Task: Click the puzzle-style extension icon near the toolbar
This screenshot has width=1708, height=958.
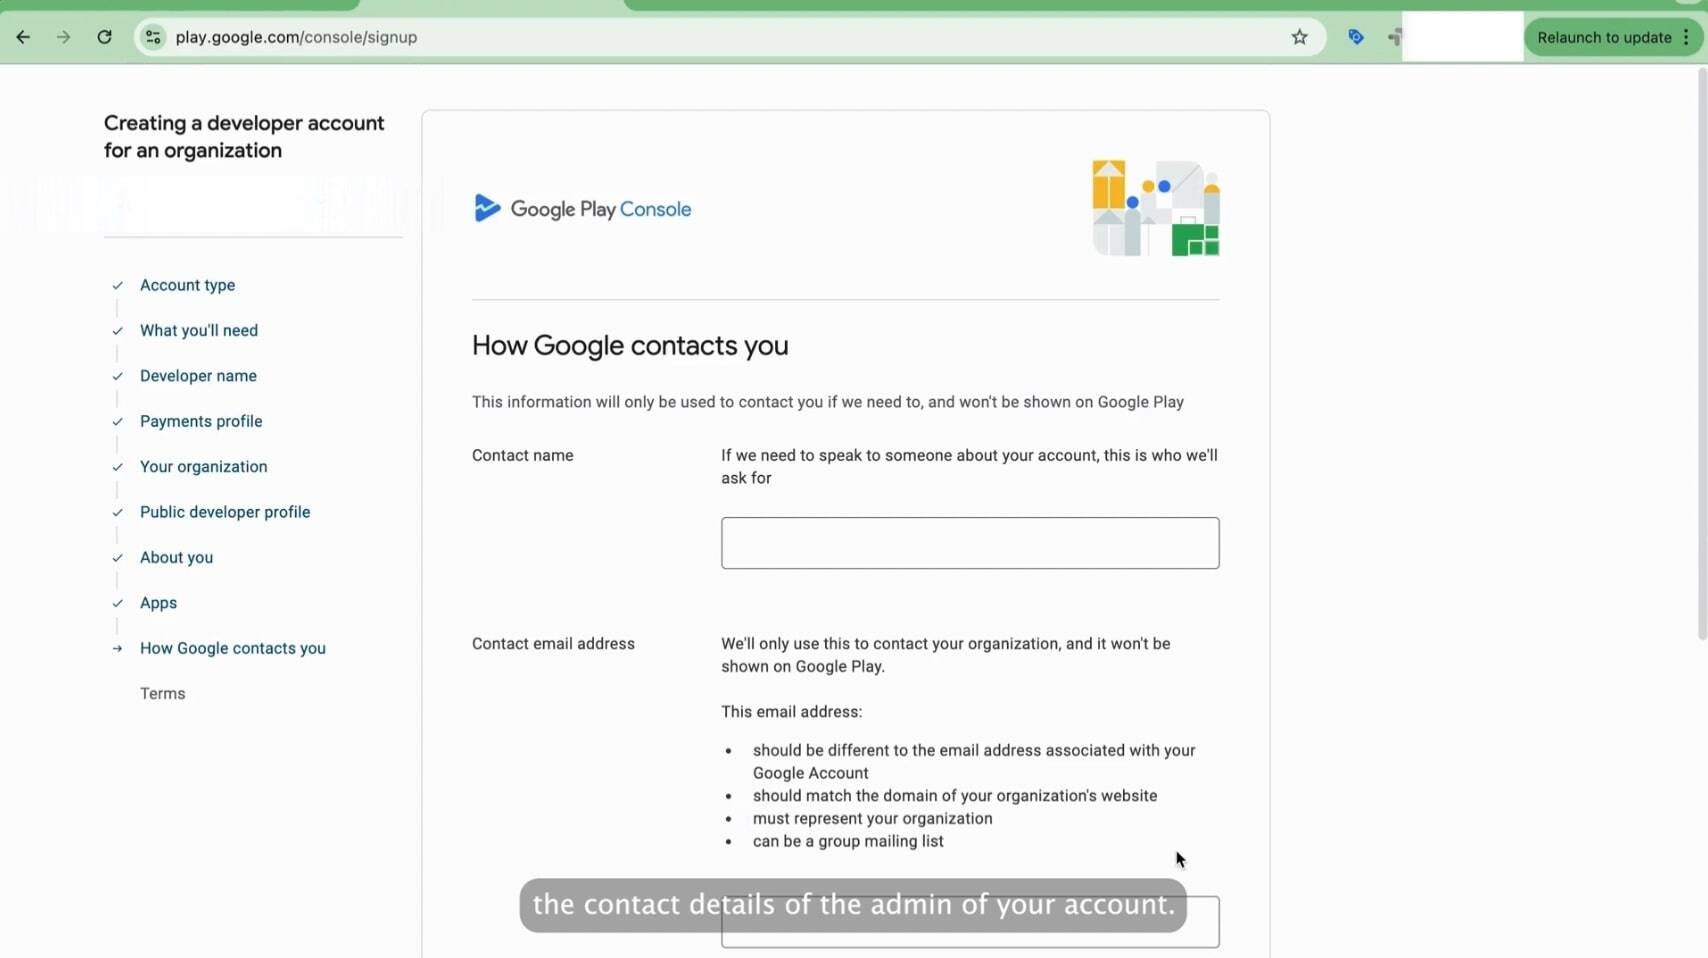Action: pos(1393,37)
